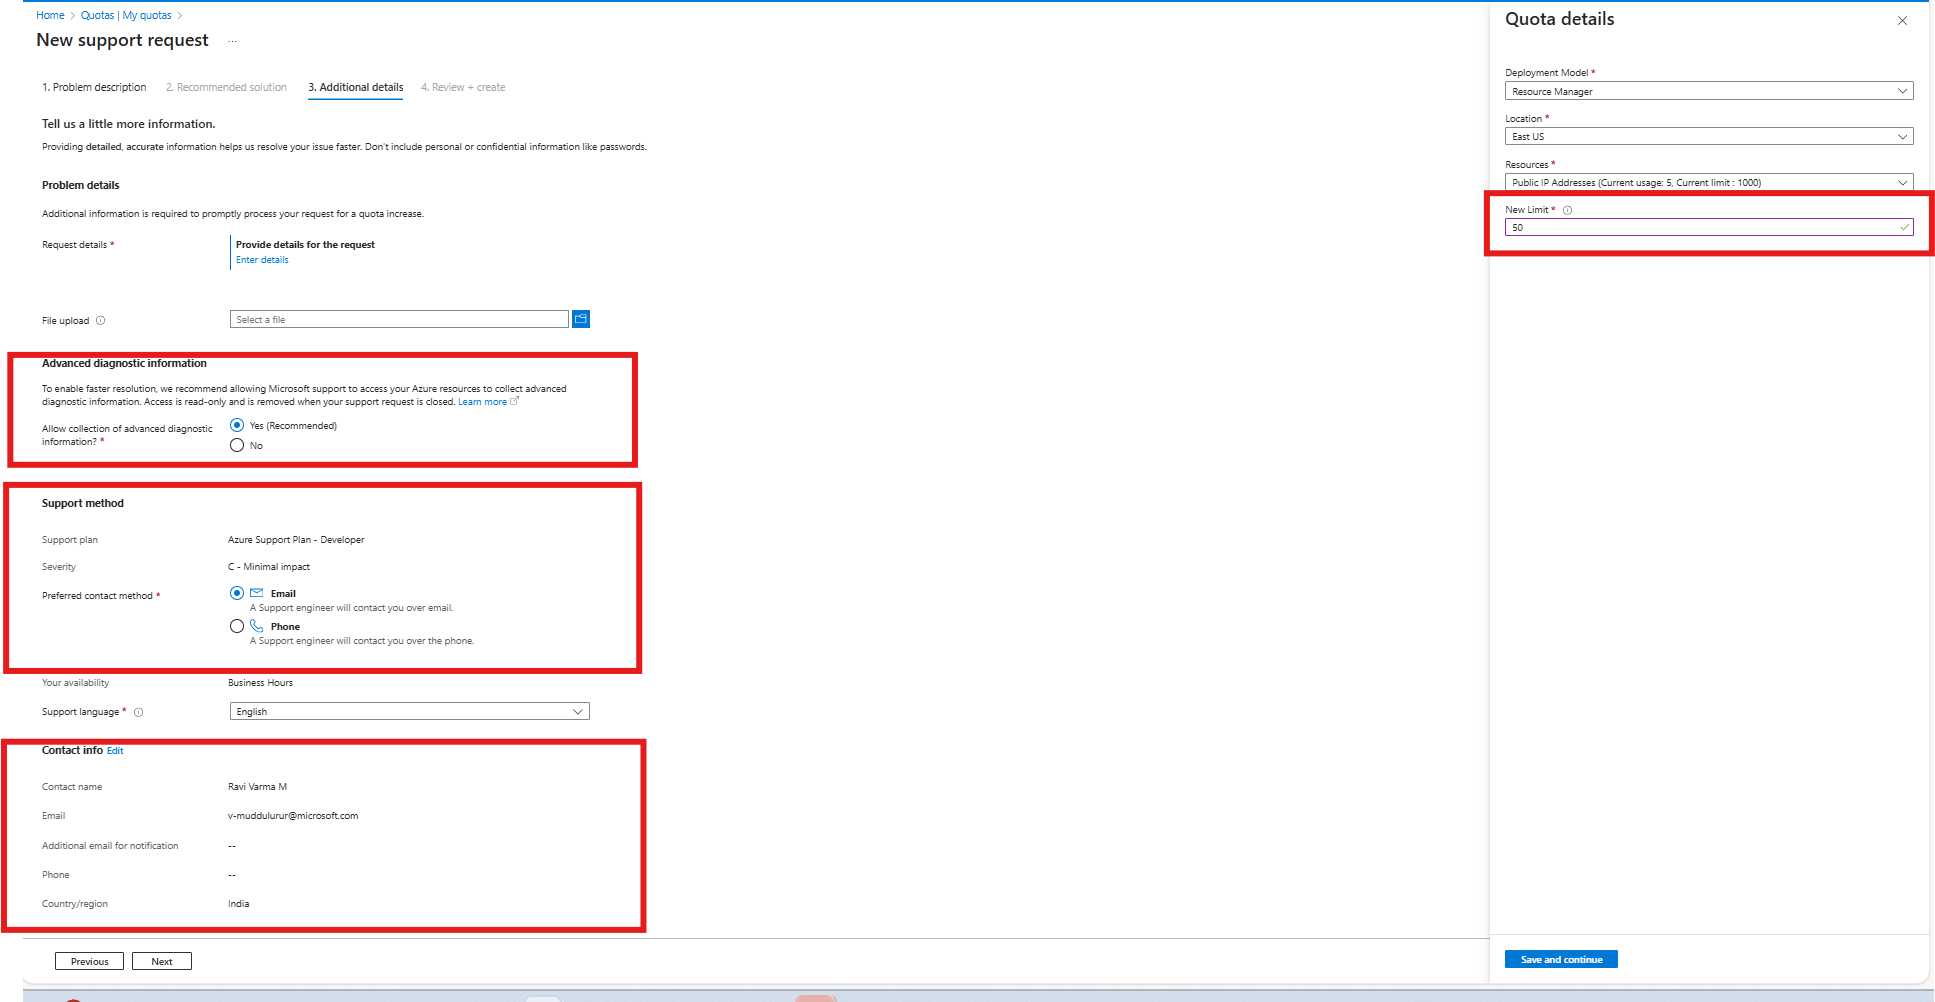Close the Quota details panel
Image resolution: width=1935 pixels, height=1002 pixels.
tap(1902, 20)
